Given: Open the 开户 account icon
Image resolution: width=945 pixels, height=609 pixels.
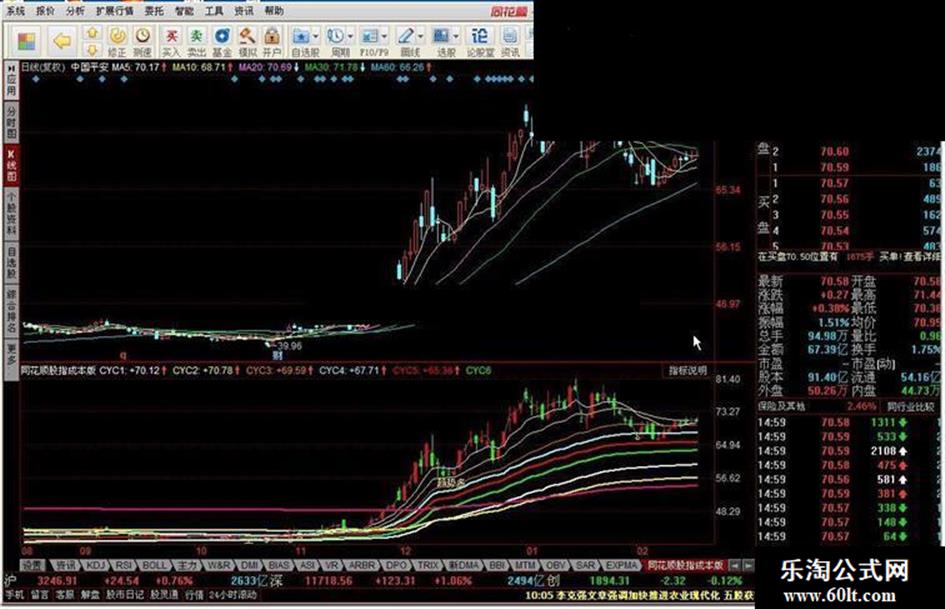Looking at the screenshot, I should click(272, 41).
